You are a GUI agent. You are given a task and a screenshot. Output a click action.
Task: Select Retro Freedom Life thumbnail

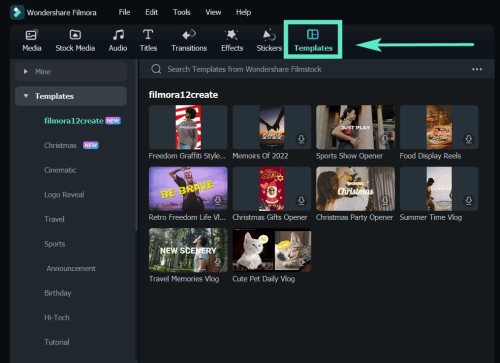coord(188,189)
